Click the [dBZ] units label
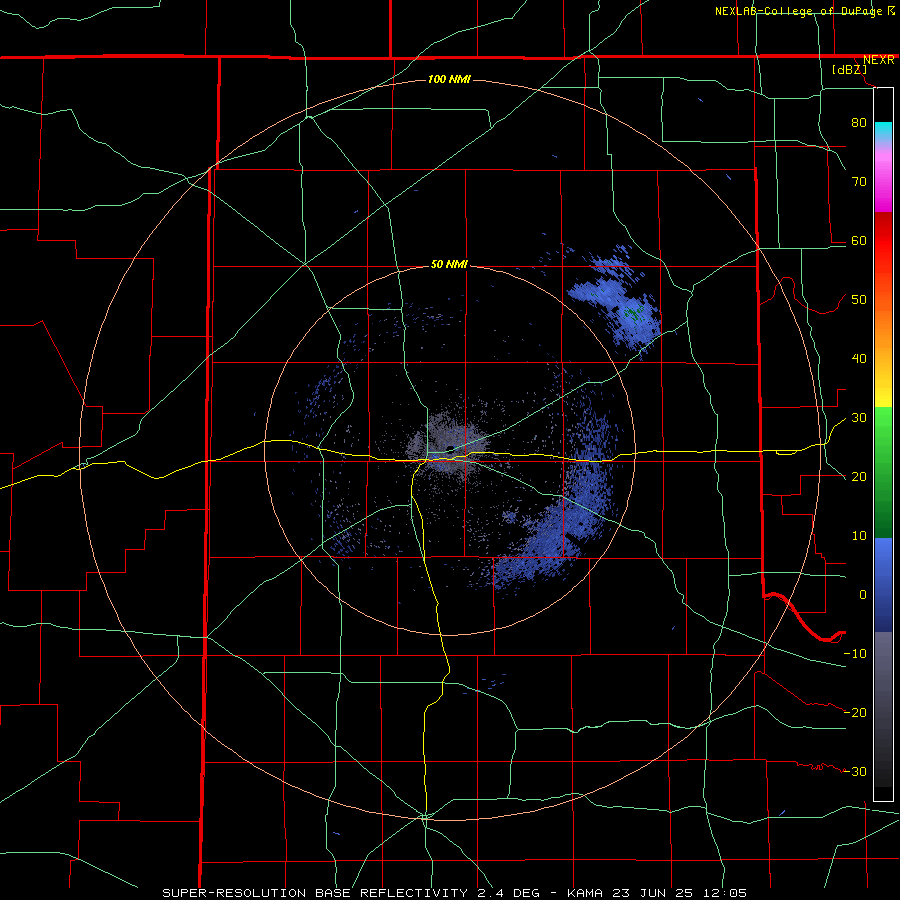 pos(849,70)
